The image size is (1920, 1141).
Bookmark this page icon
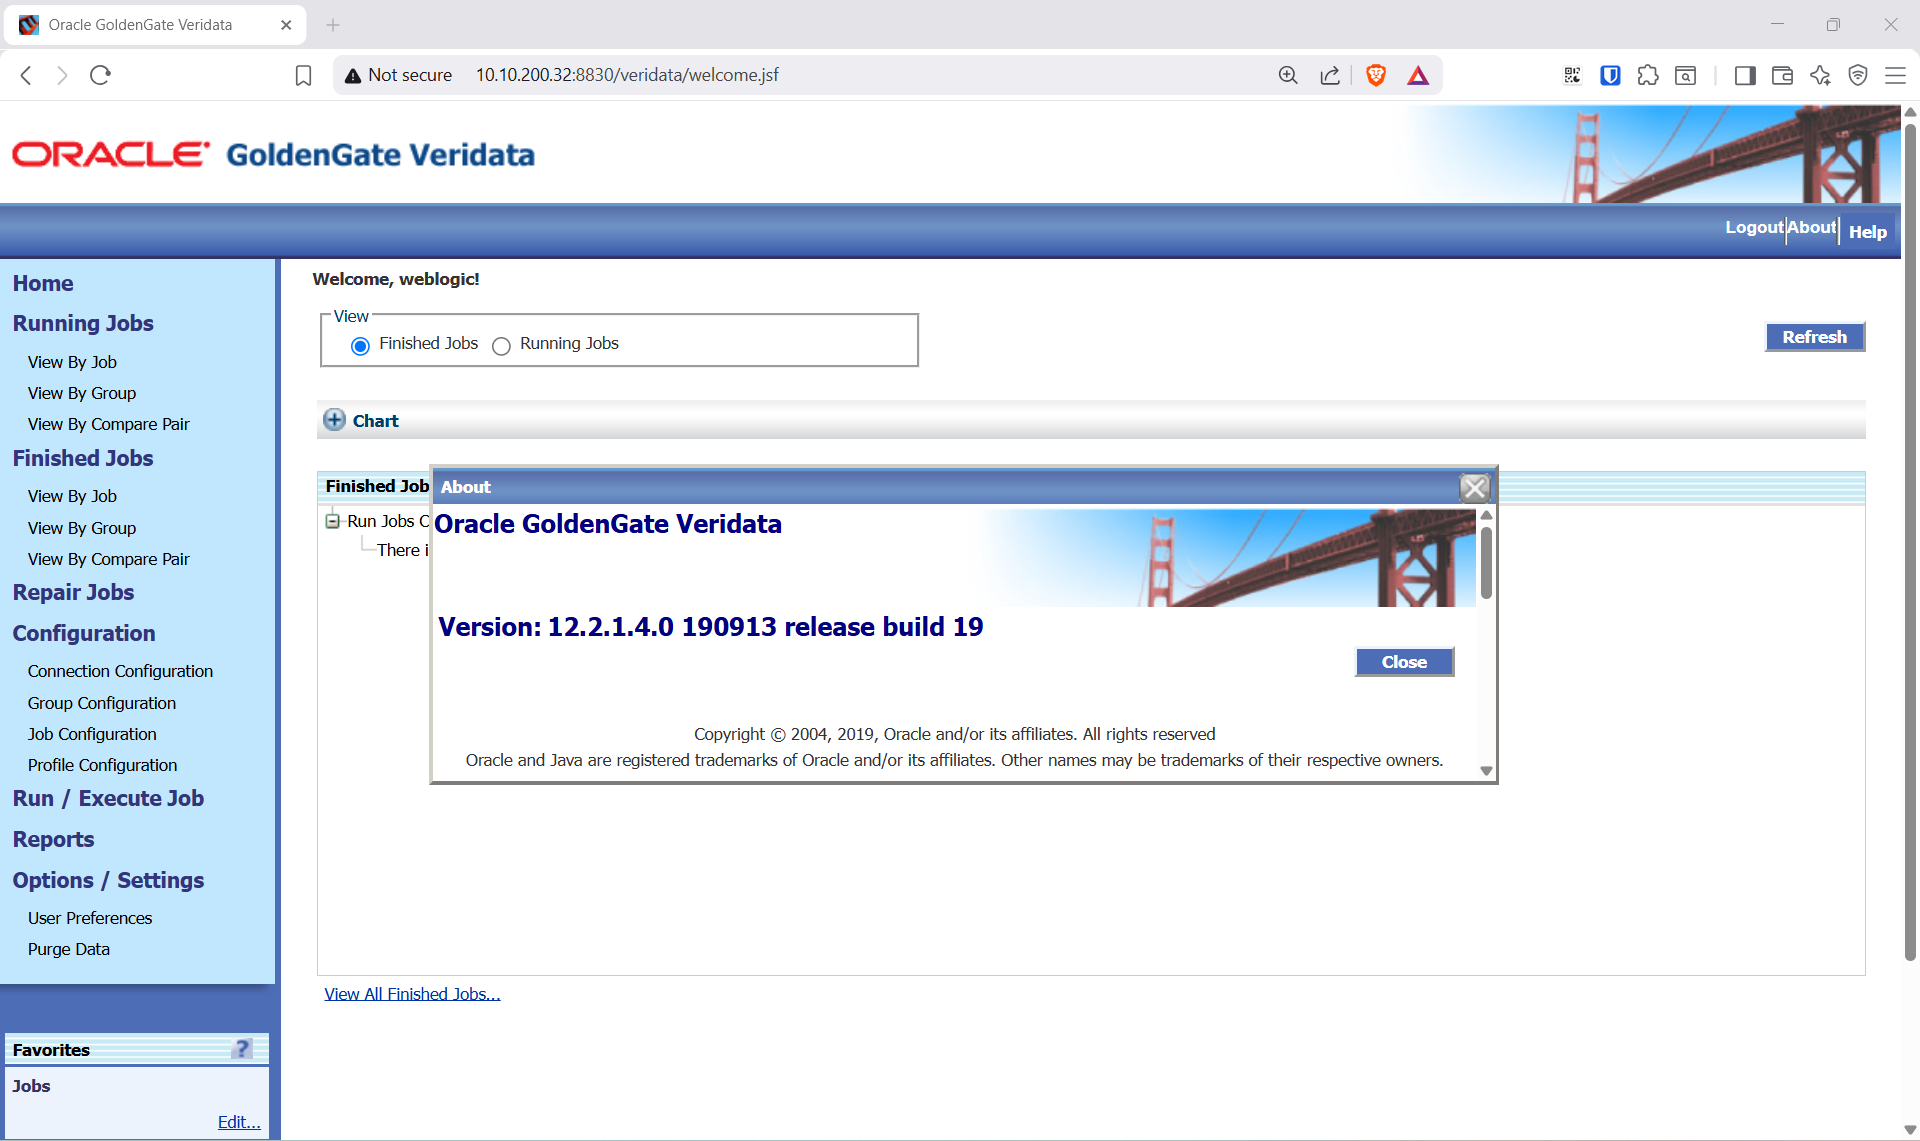point(303,75)
